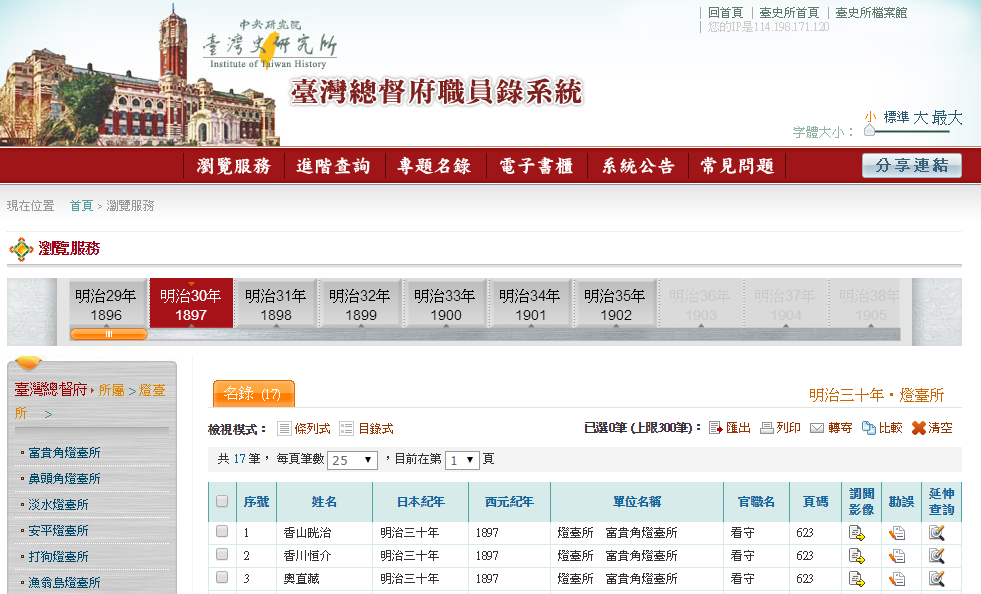Click the 比較 compare icon
Viewport: 981px width, 594px height.
pyautogui.click(x=868, y=428)
